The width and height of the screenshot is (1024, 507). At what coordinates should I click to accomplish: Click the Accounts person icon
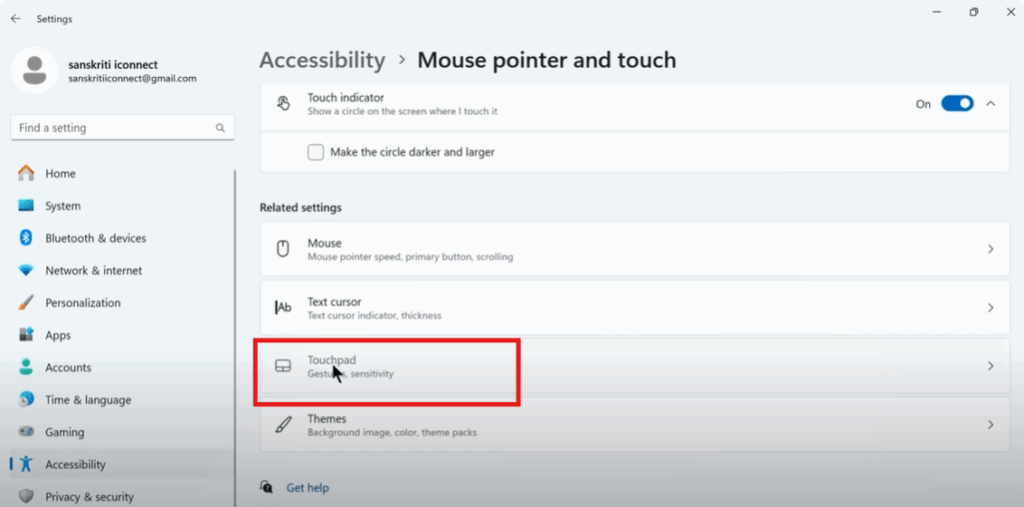pyautogui.click(x=26, y=367)
